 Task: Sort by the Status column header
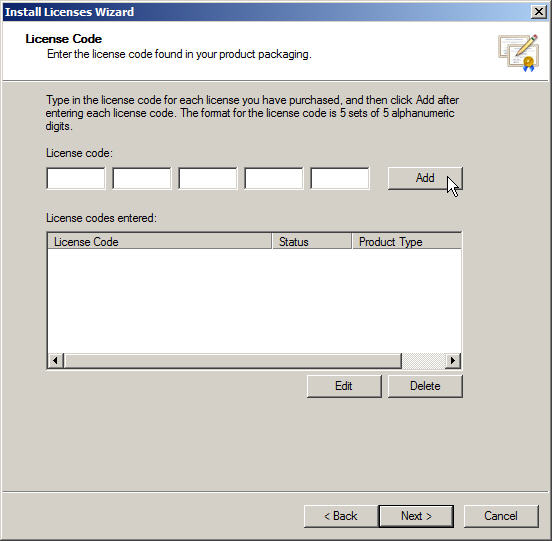[x=312, y=241]
